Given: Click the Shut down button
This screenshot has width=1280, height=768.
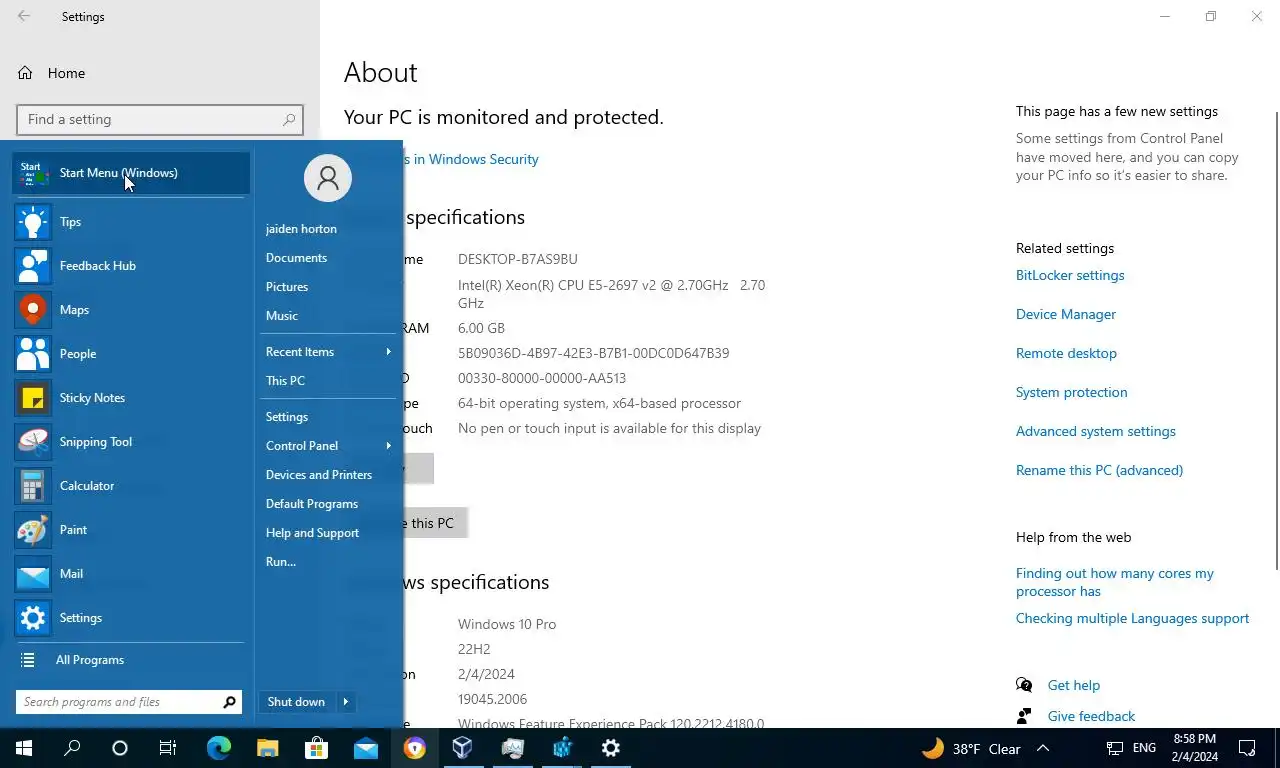Looking at the screenshot, I should (297, 702).
